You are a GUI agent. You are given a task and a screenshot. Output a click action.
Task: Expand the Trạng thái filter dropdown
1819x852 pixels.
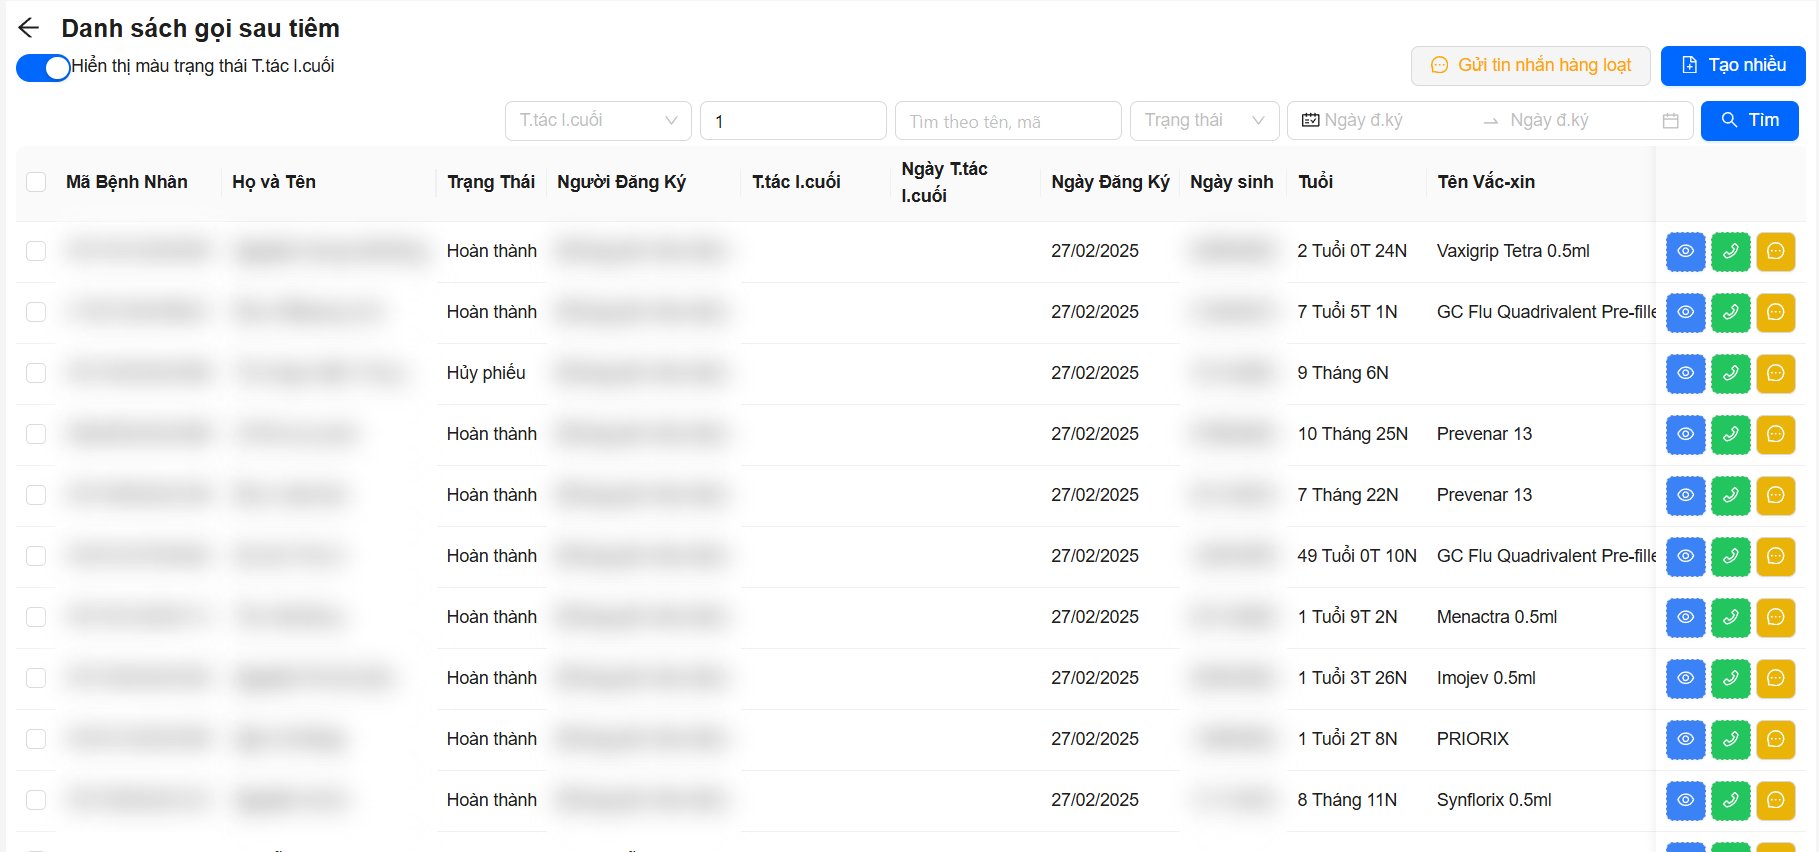point(1204,121)
